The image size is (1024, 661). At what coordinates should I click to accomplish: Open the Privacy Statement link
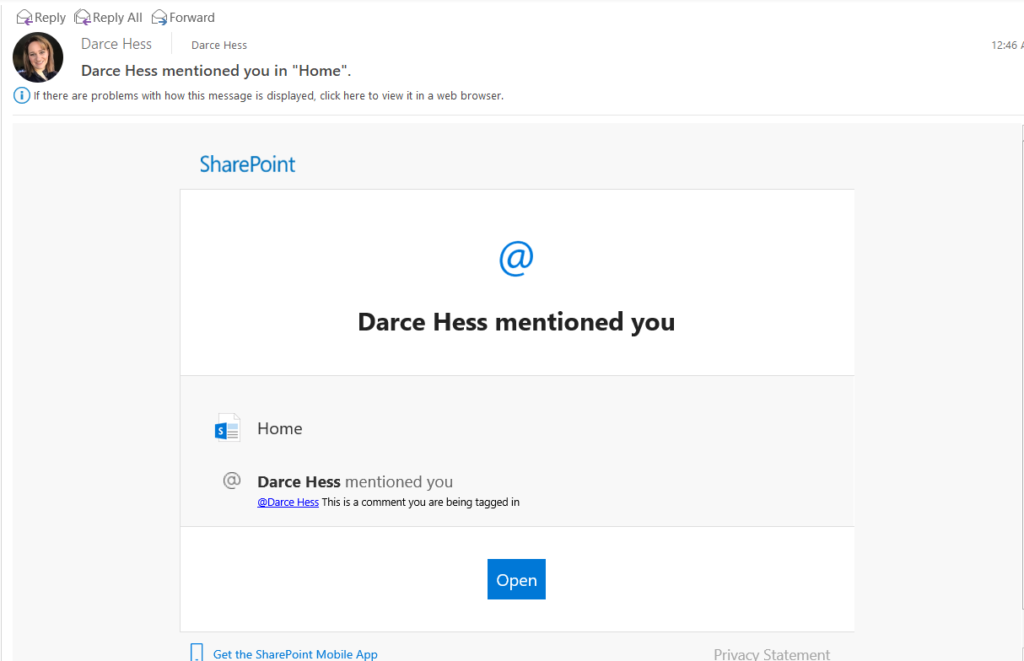[x=771, y=654]
